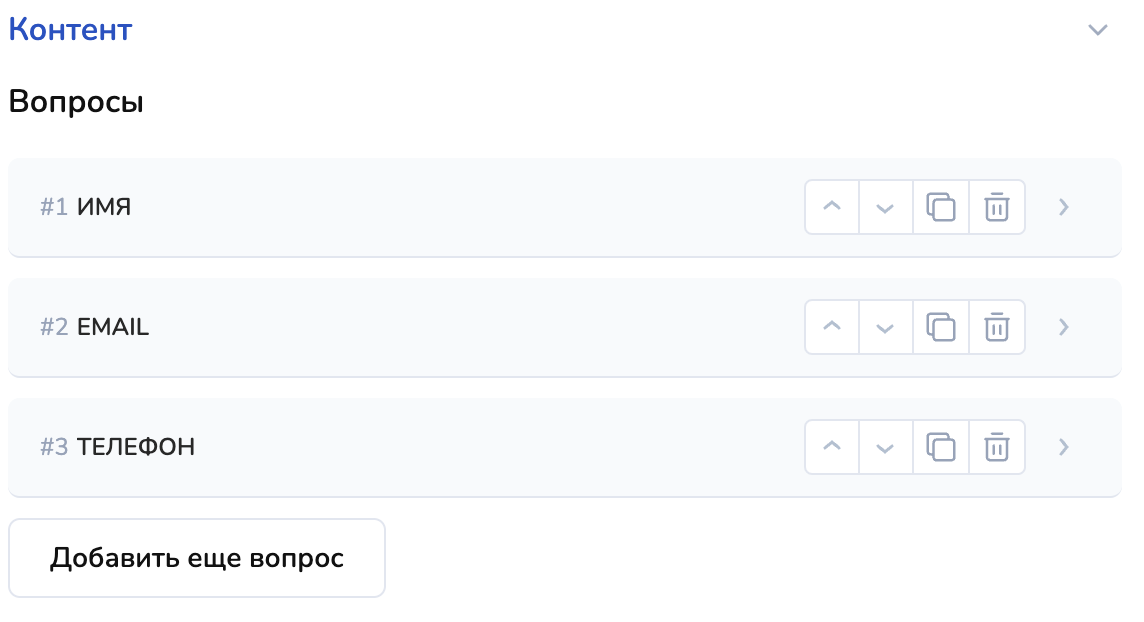Collapse the Контент section arrow
The image size is (1144, 622).
[x=1098, y=30]
